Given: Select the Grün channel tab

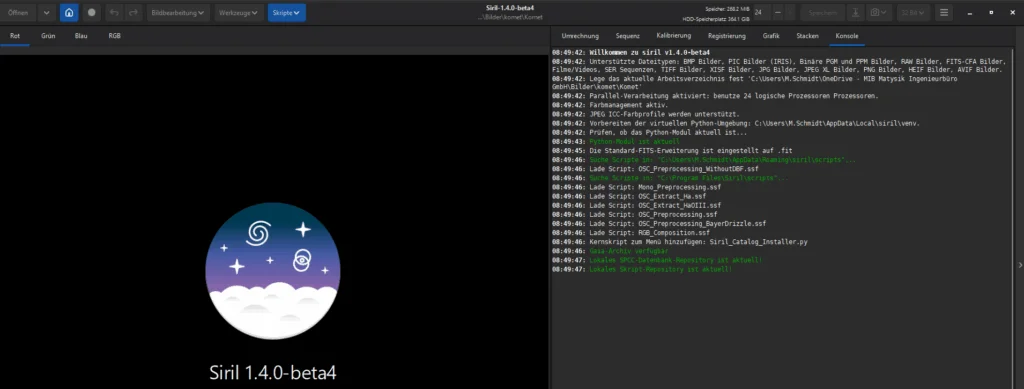Looking at the screenshot, I should pyautogui.click(x=48, y=36).
